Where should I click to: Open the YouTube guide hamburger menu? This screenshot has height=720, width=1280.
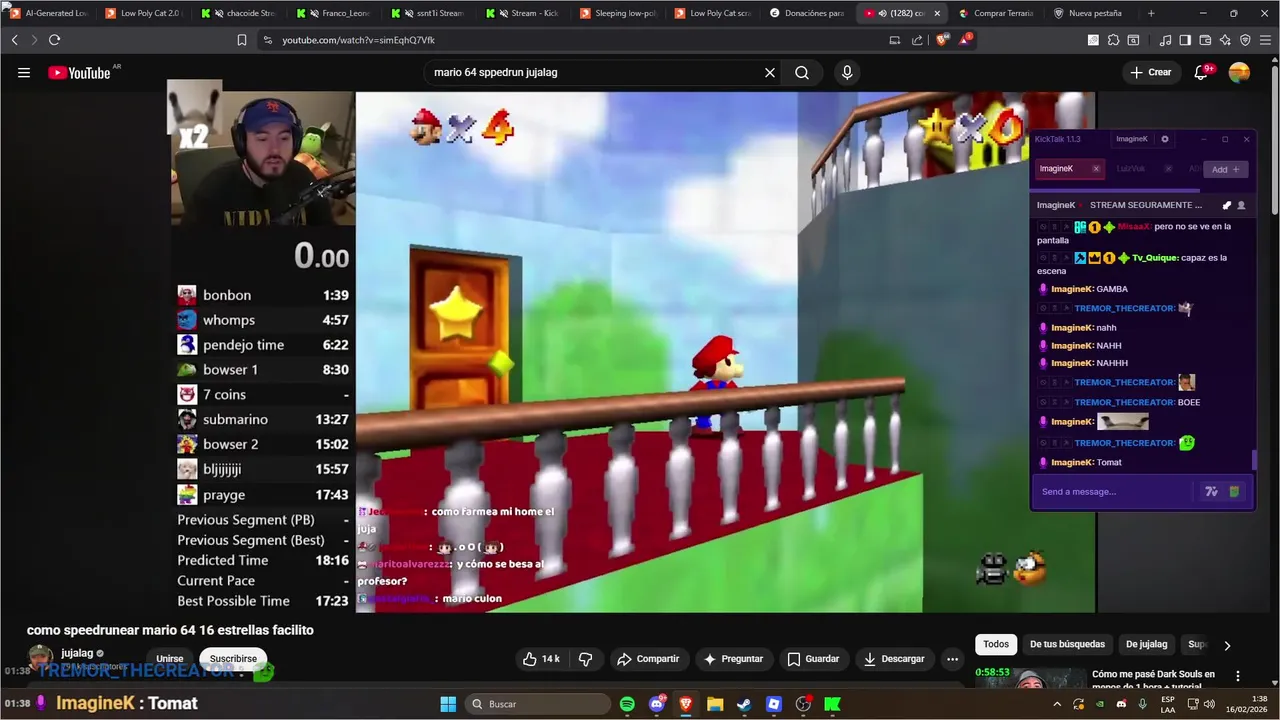pos(24,73)
